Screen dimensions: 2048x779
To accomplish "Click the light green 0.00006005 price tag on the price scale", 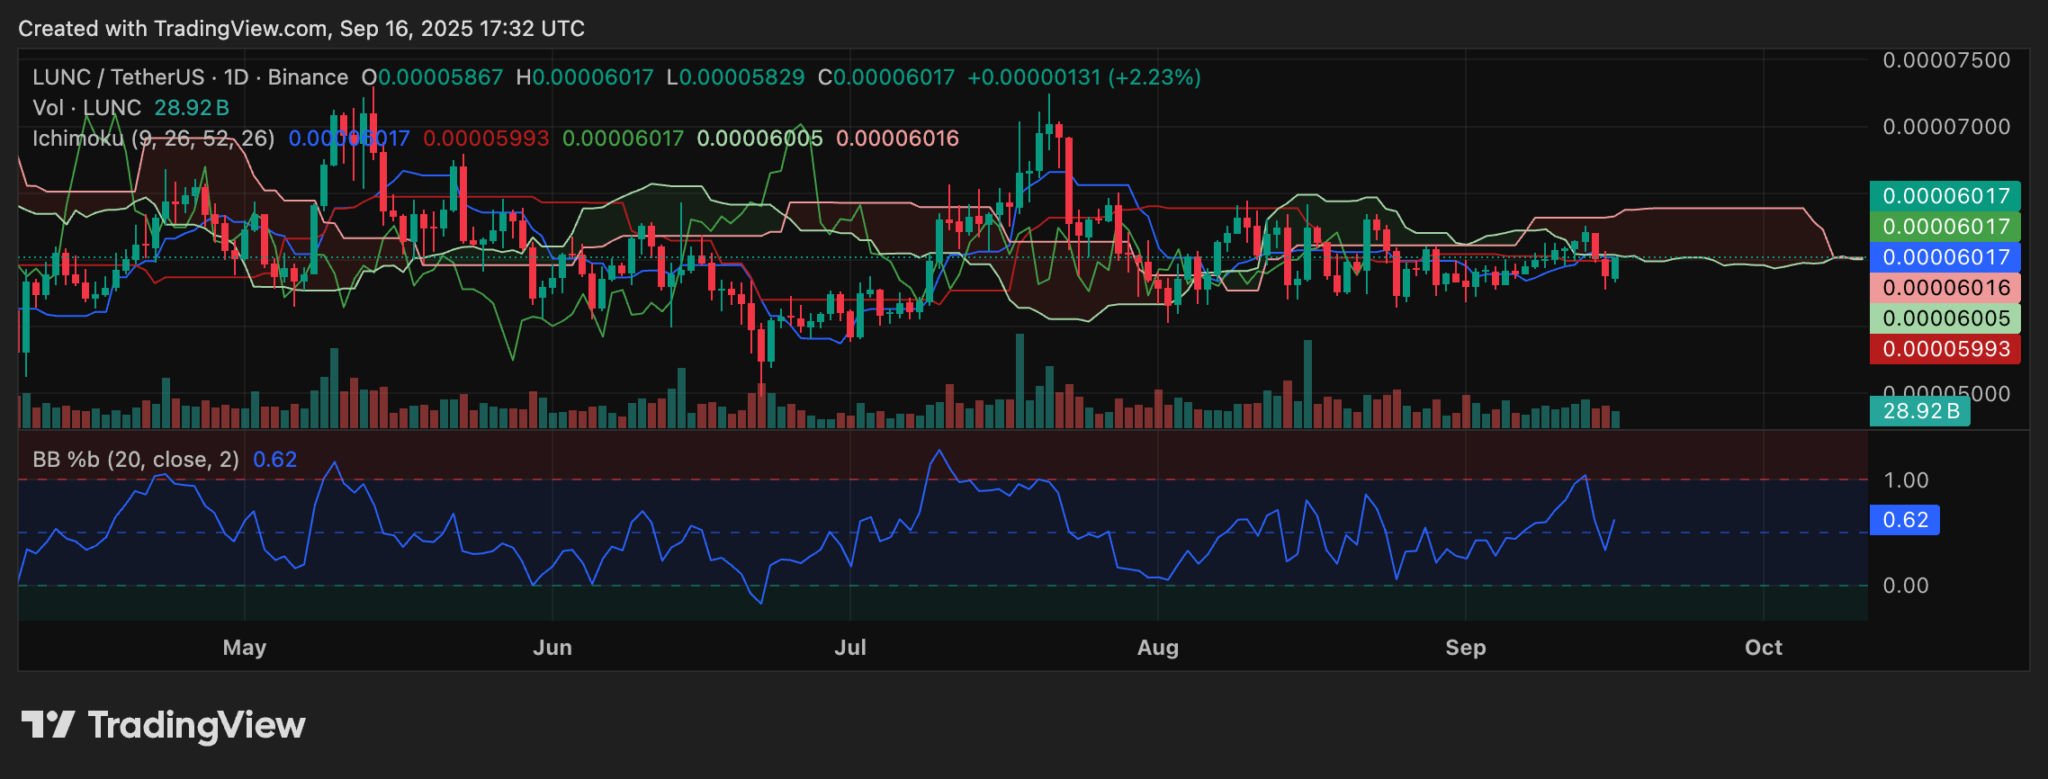I will (x=1945, y=318).
